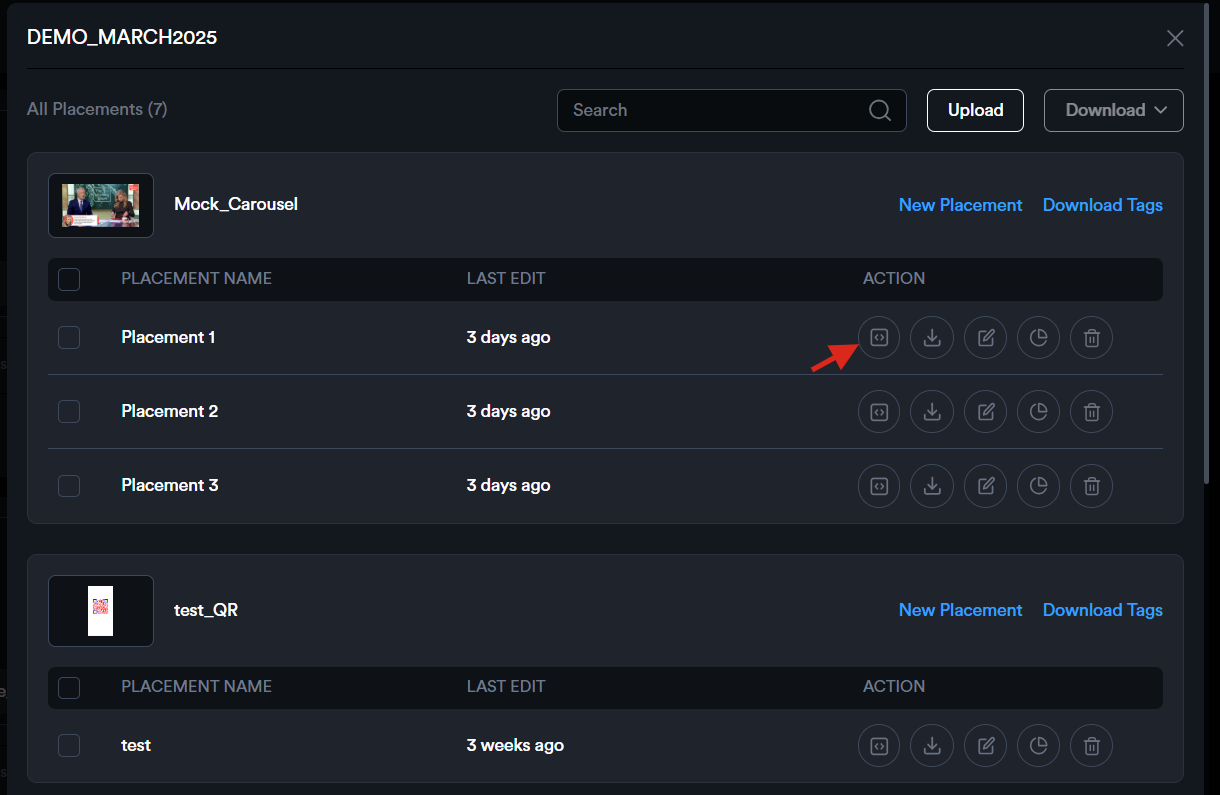Click into the Search input field
Image resolution: width=1220 pixels, height=795 pixels.
pos(710,111)
